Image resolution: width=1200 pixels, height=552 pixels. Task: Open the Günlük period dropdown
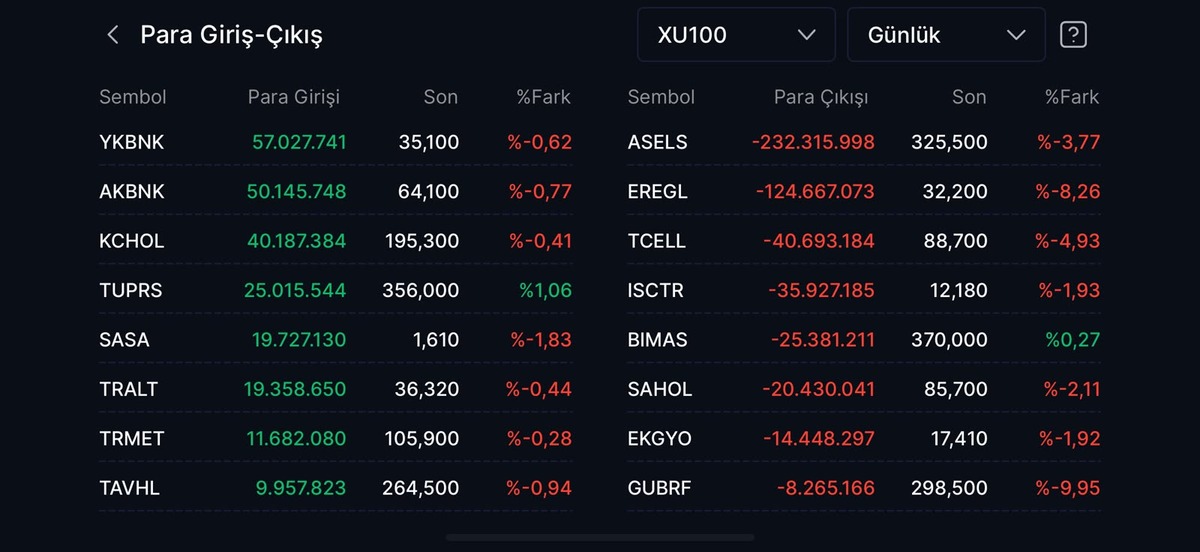point(946,35)
